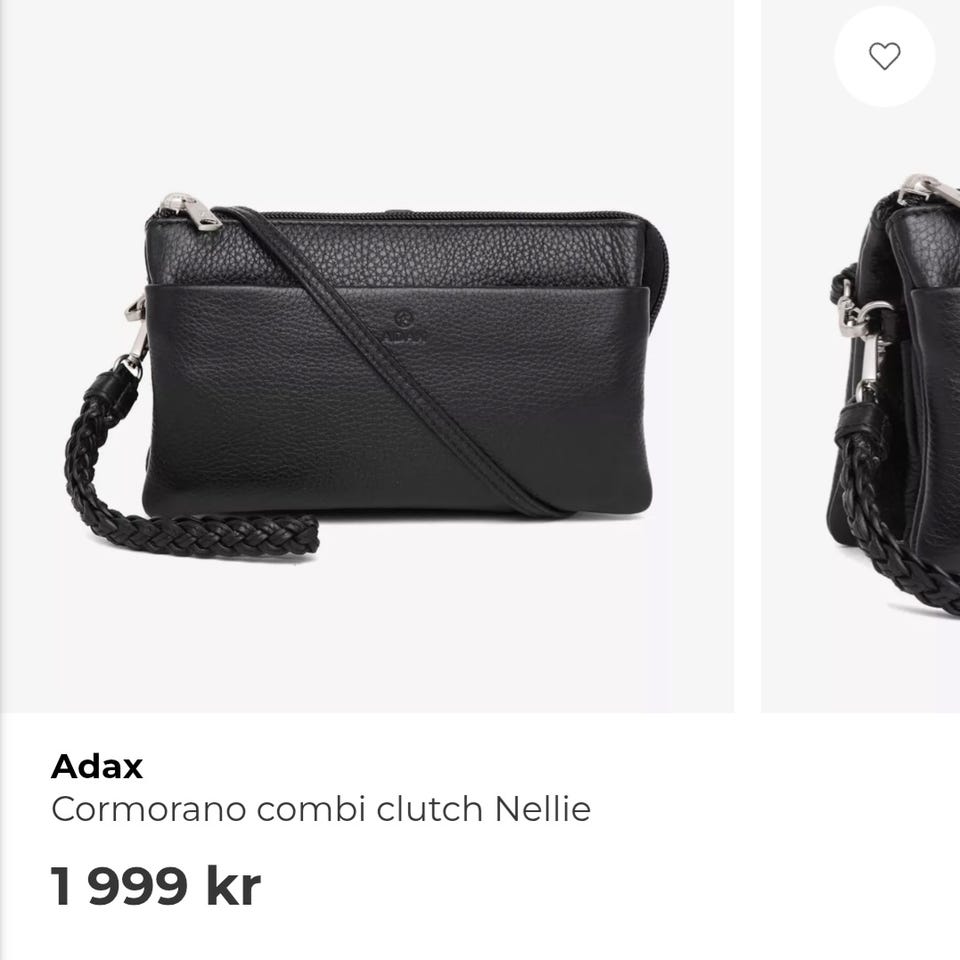Click the crossbody strap across the bag front

(x=392, y=361)
